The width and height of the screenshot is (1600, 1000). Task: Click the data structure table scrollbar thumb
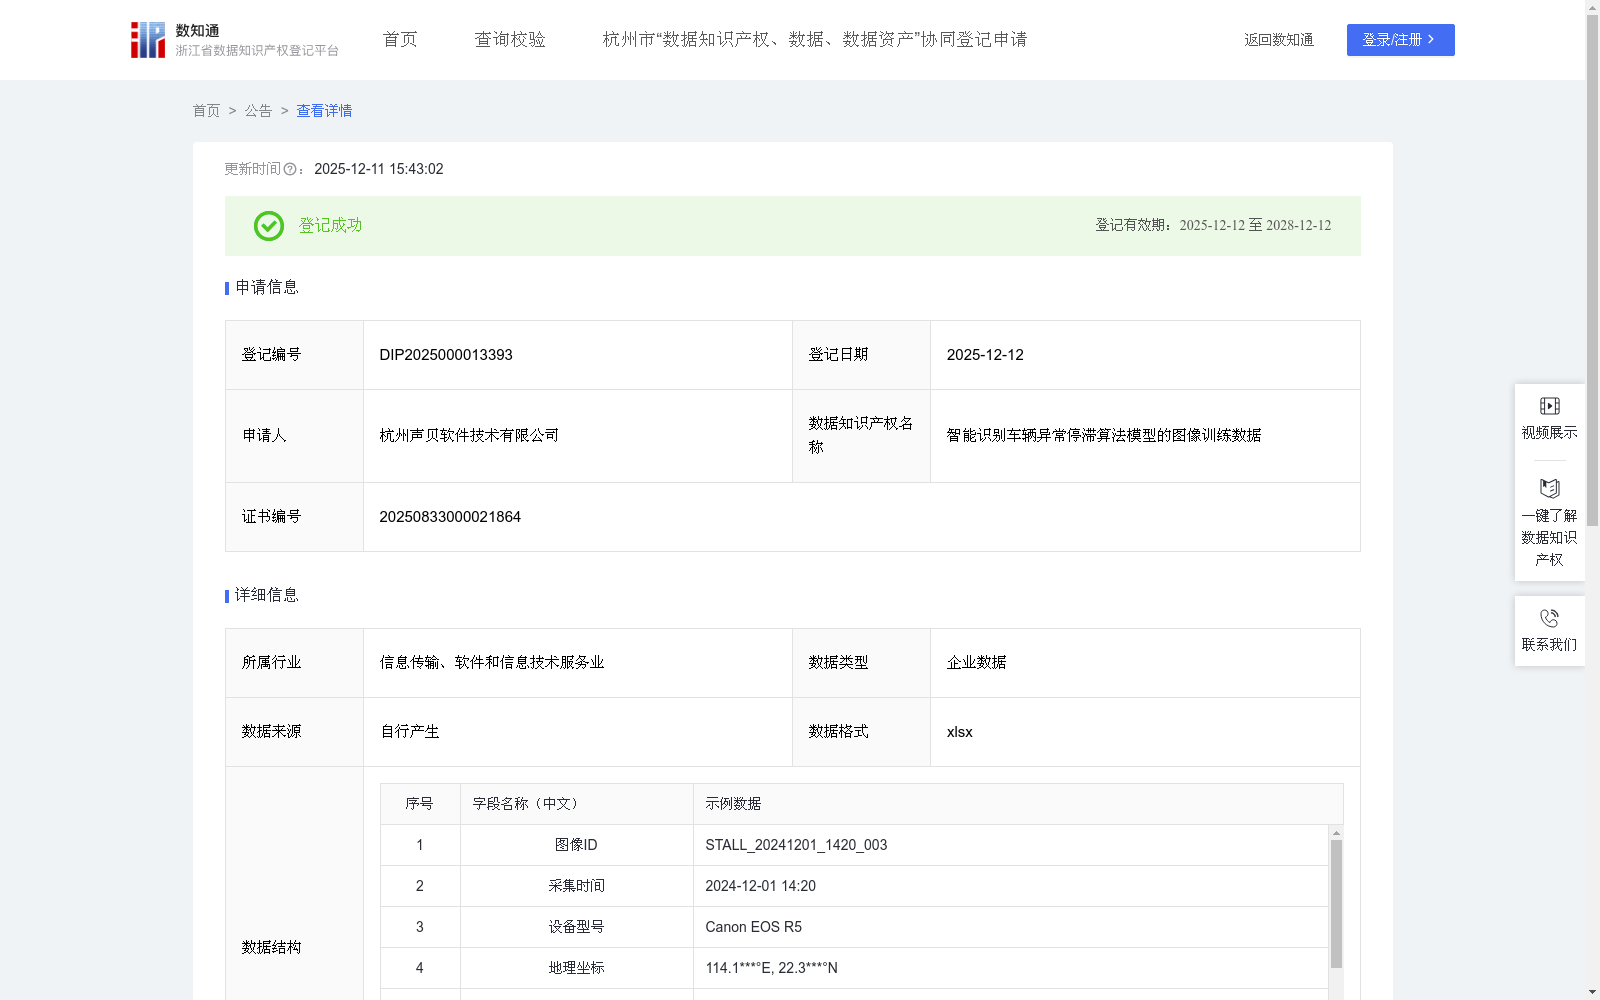1336,904
